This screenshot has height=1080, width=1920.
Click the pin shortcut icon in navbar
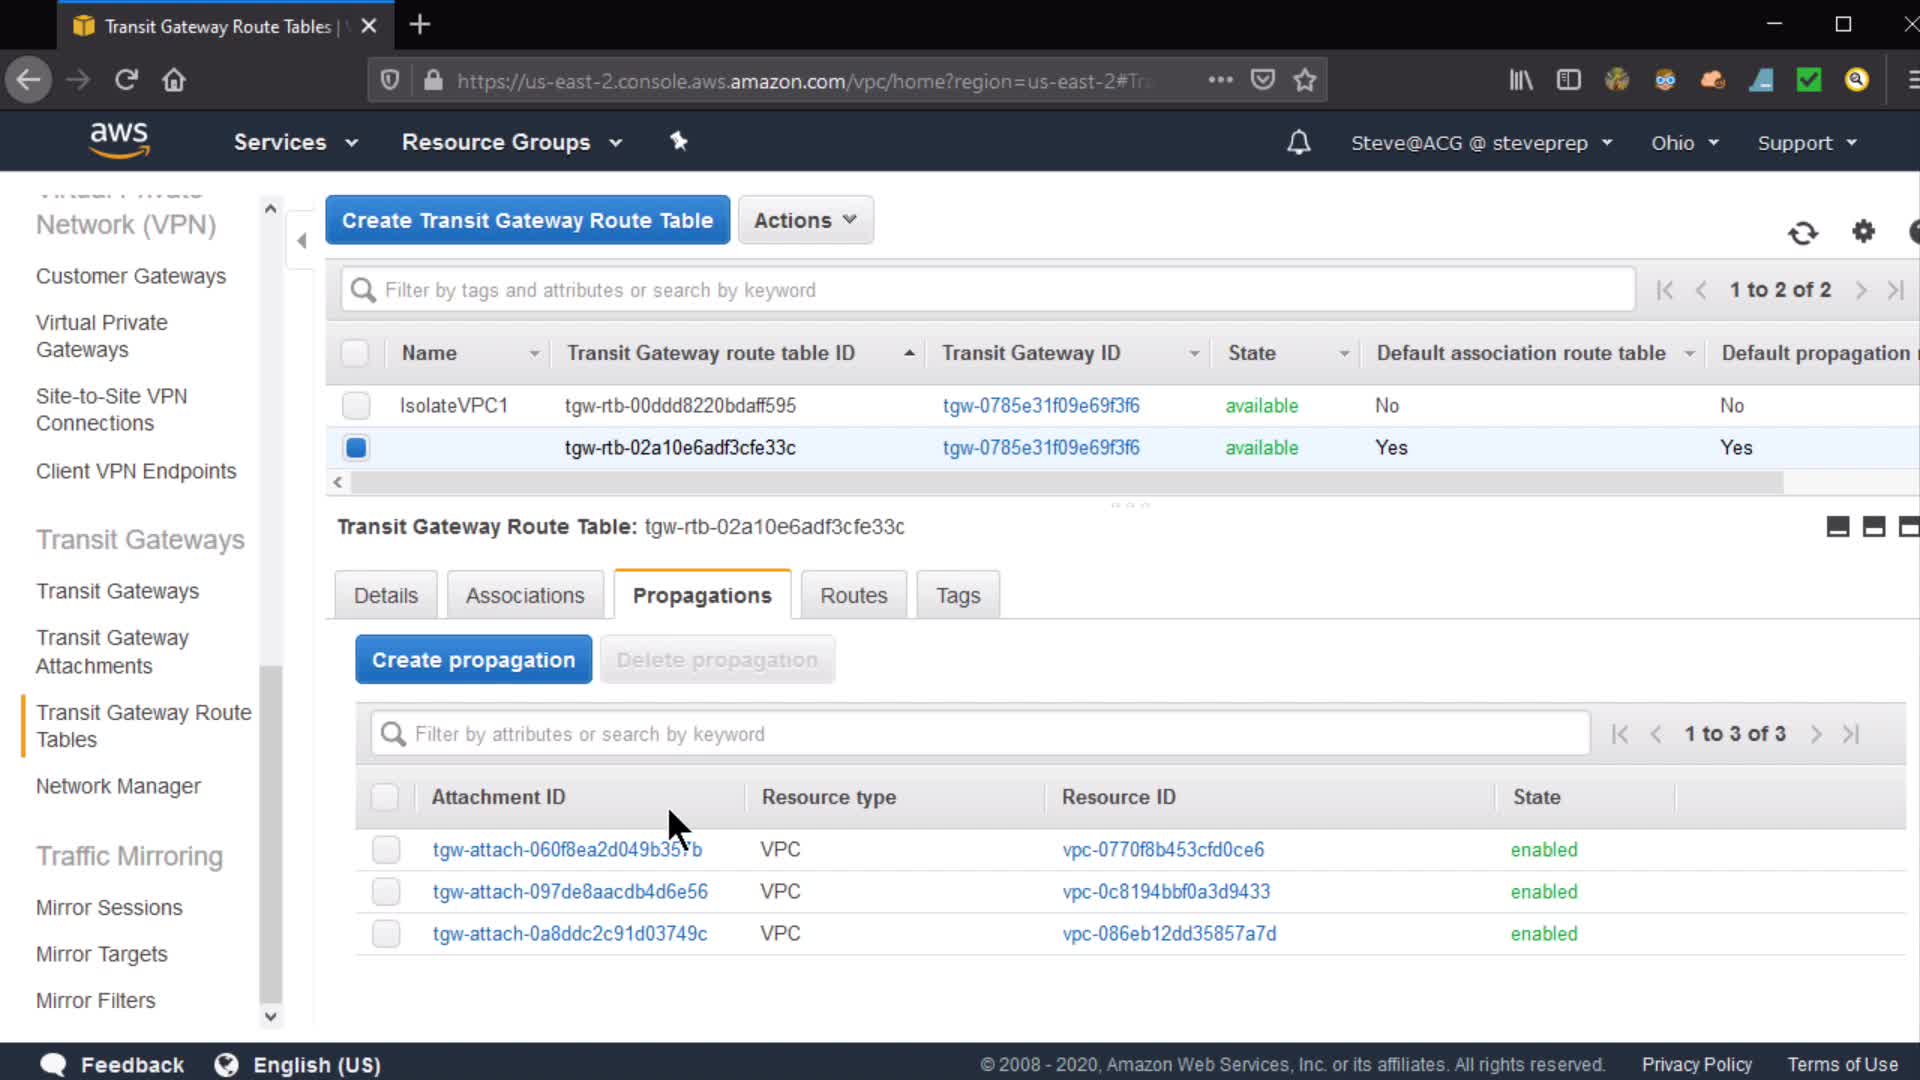click(x=679, y=142)
